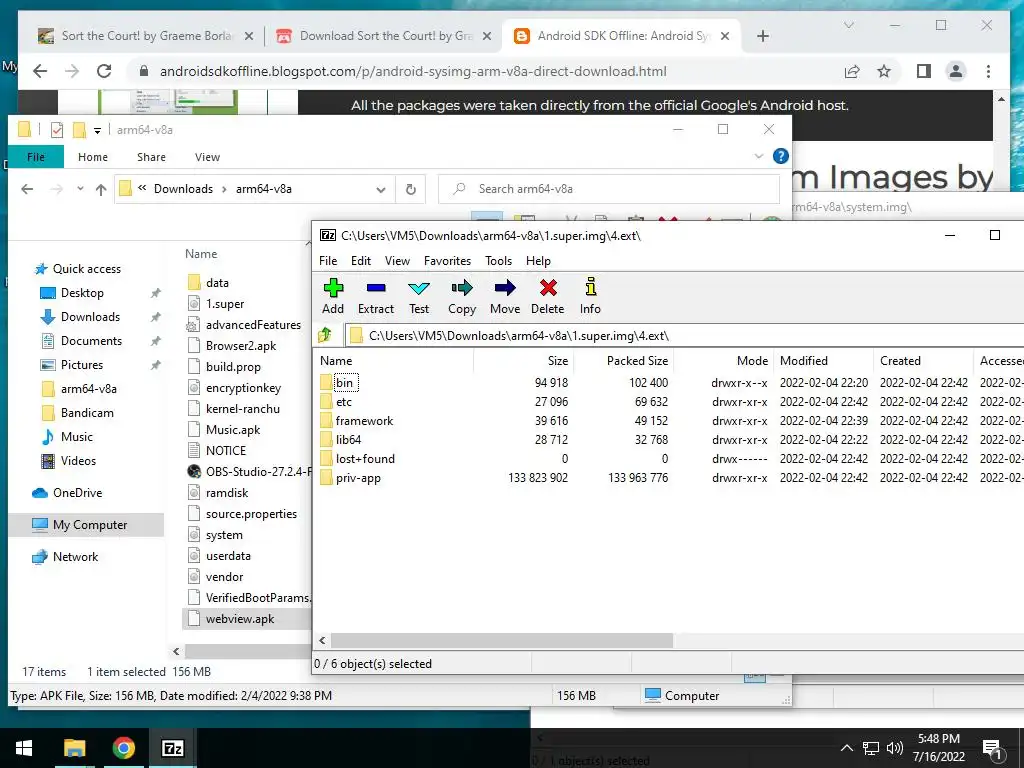
Task: Refresh the arm64-v8a folder view
Action: [x=411, y=189]
